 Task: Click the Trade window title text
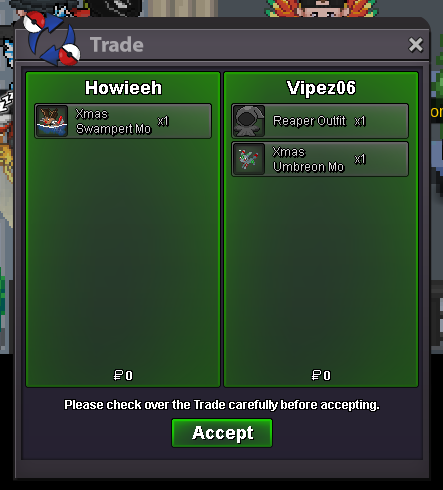117,45
